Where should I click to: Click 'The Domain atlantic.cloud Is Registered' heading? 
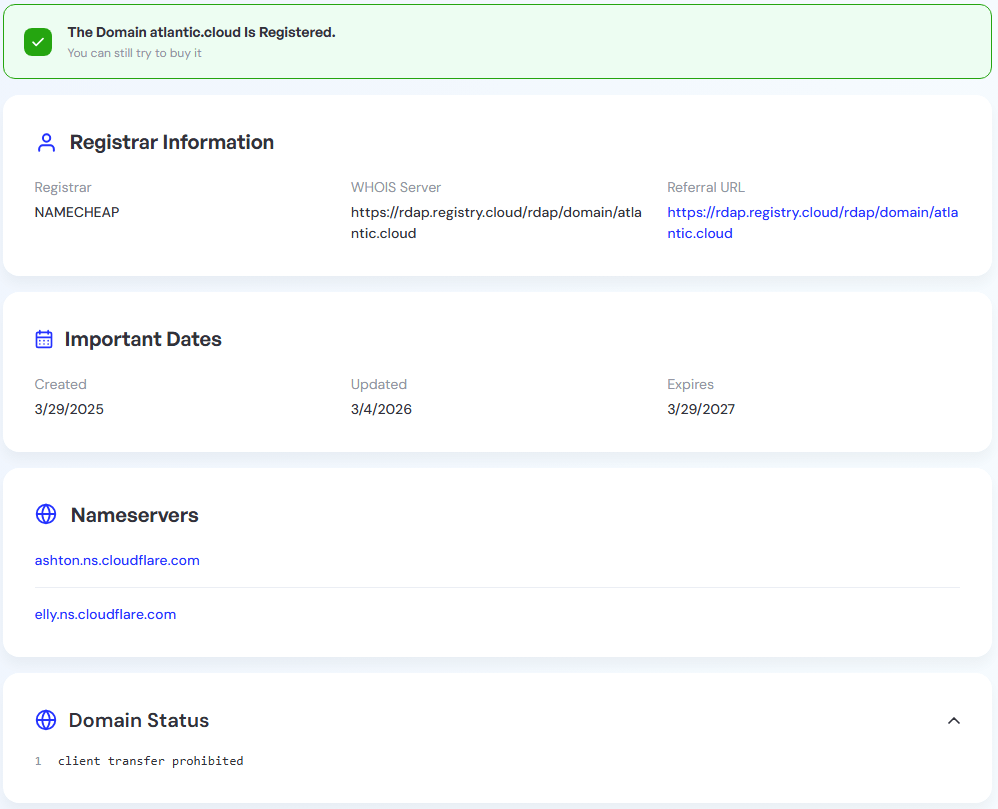(201, 32)
